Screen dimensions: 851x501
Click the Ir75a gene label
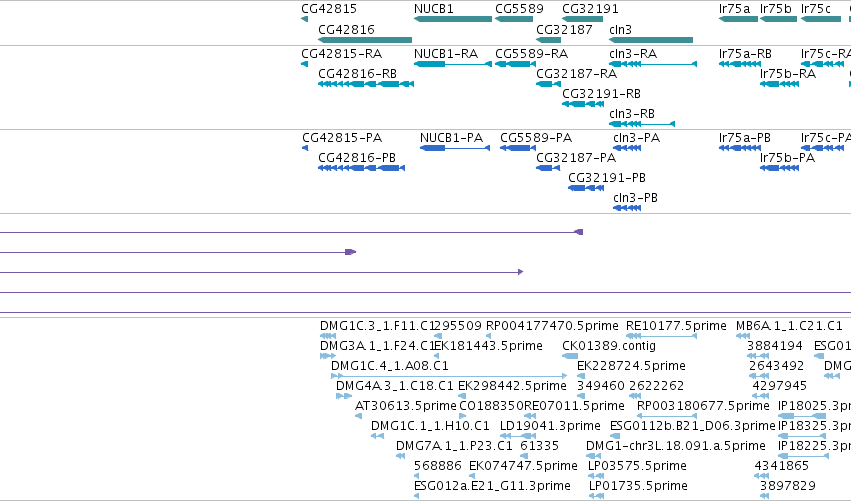tap(734, 9)
